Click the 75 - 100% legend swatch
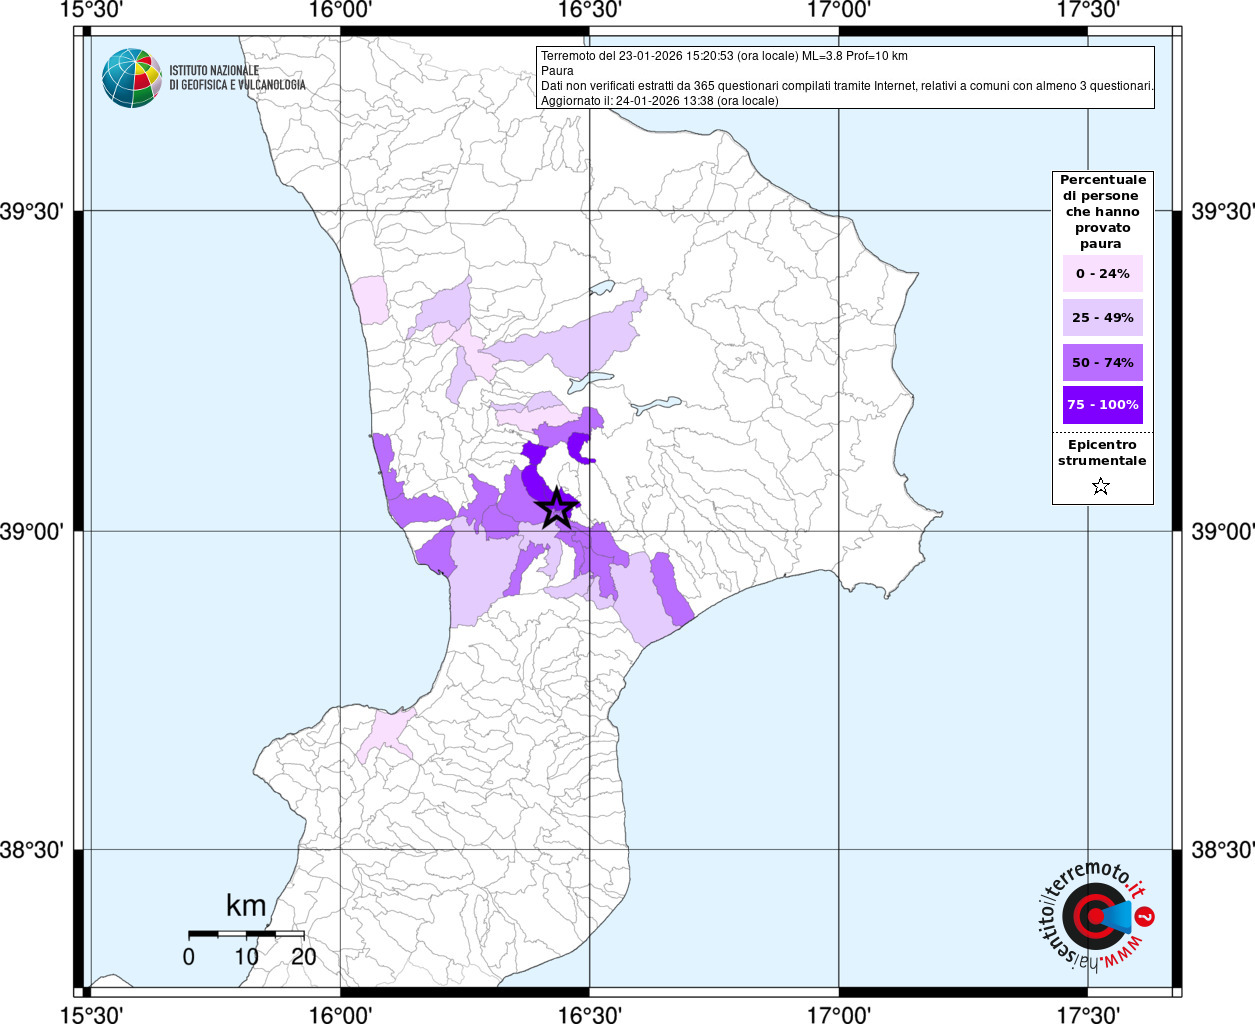 click(1103, 405)
